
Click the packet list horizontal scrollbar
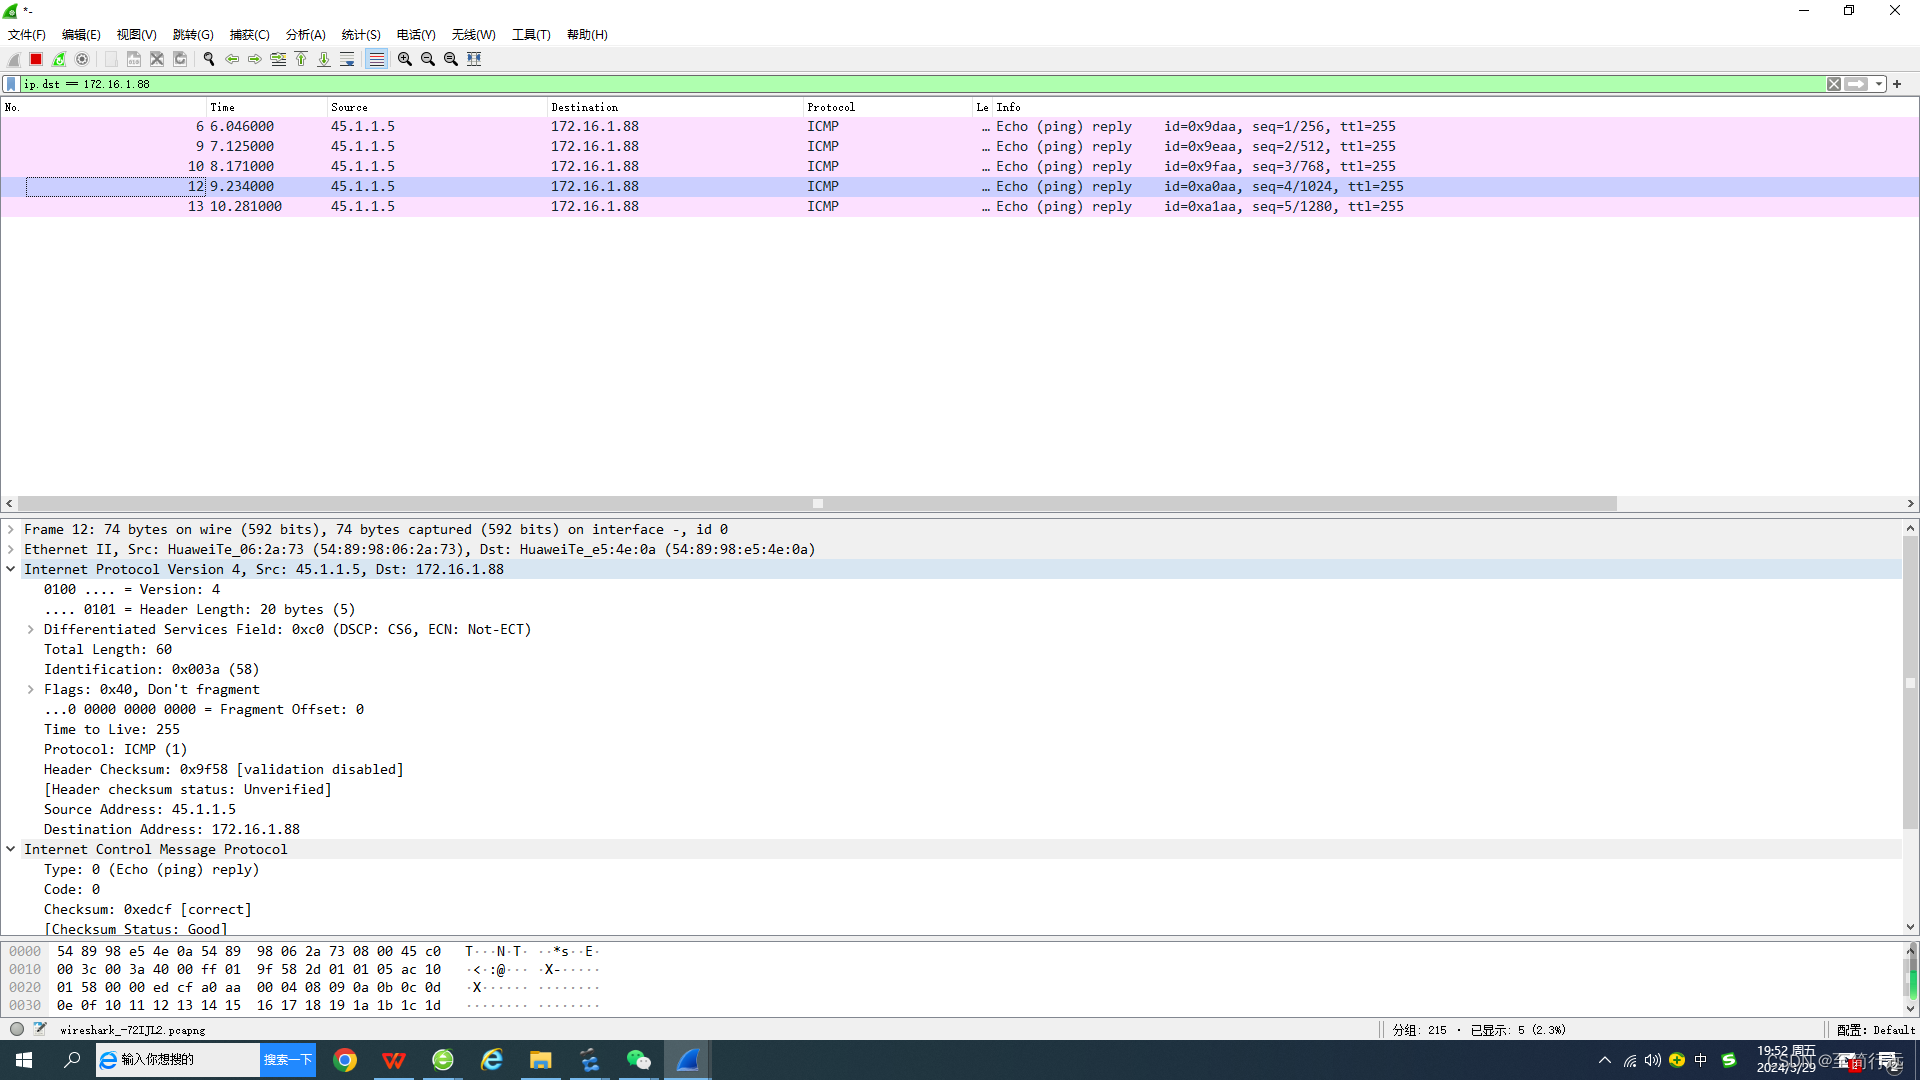pyautogui.click(x=817, y=504)
